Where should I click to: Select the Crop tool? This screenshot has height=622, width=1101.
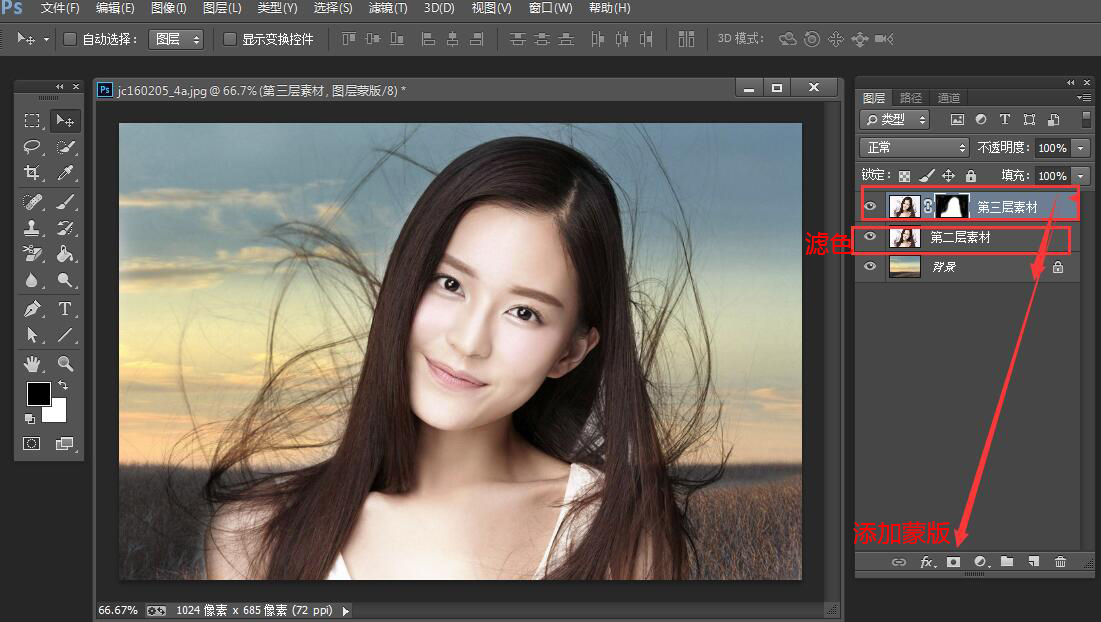click(32, 173)
